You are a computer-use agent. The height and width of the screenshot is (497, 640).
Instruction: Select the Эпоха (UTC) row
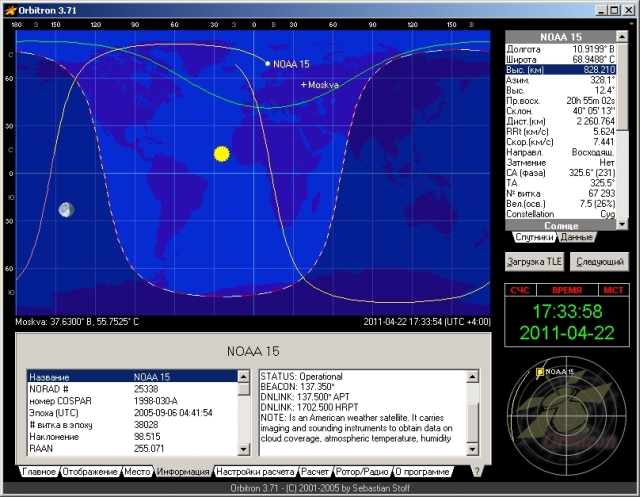point(132,413)
